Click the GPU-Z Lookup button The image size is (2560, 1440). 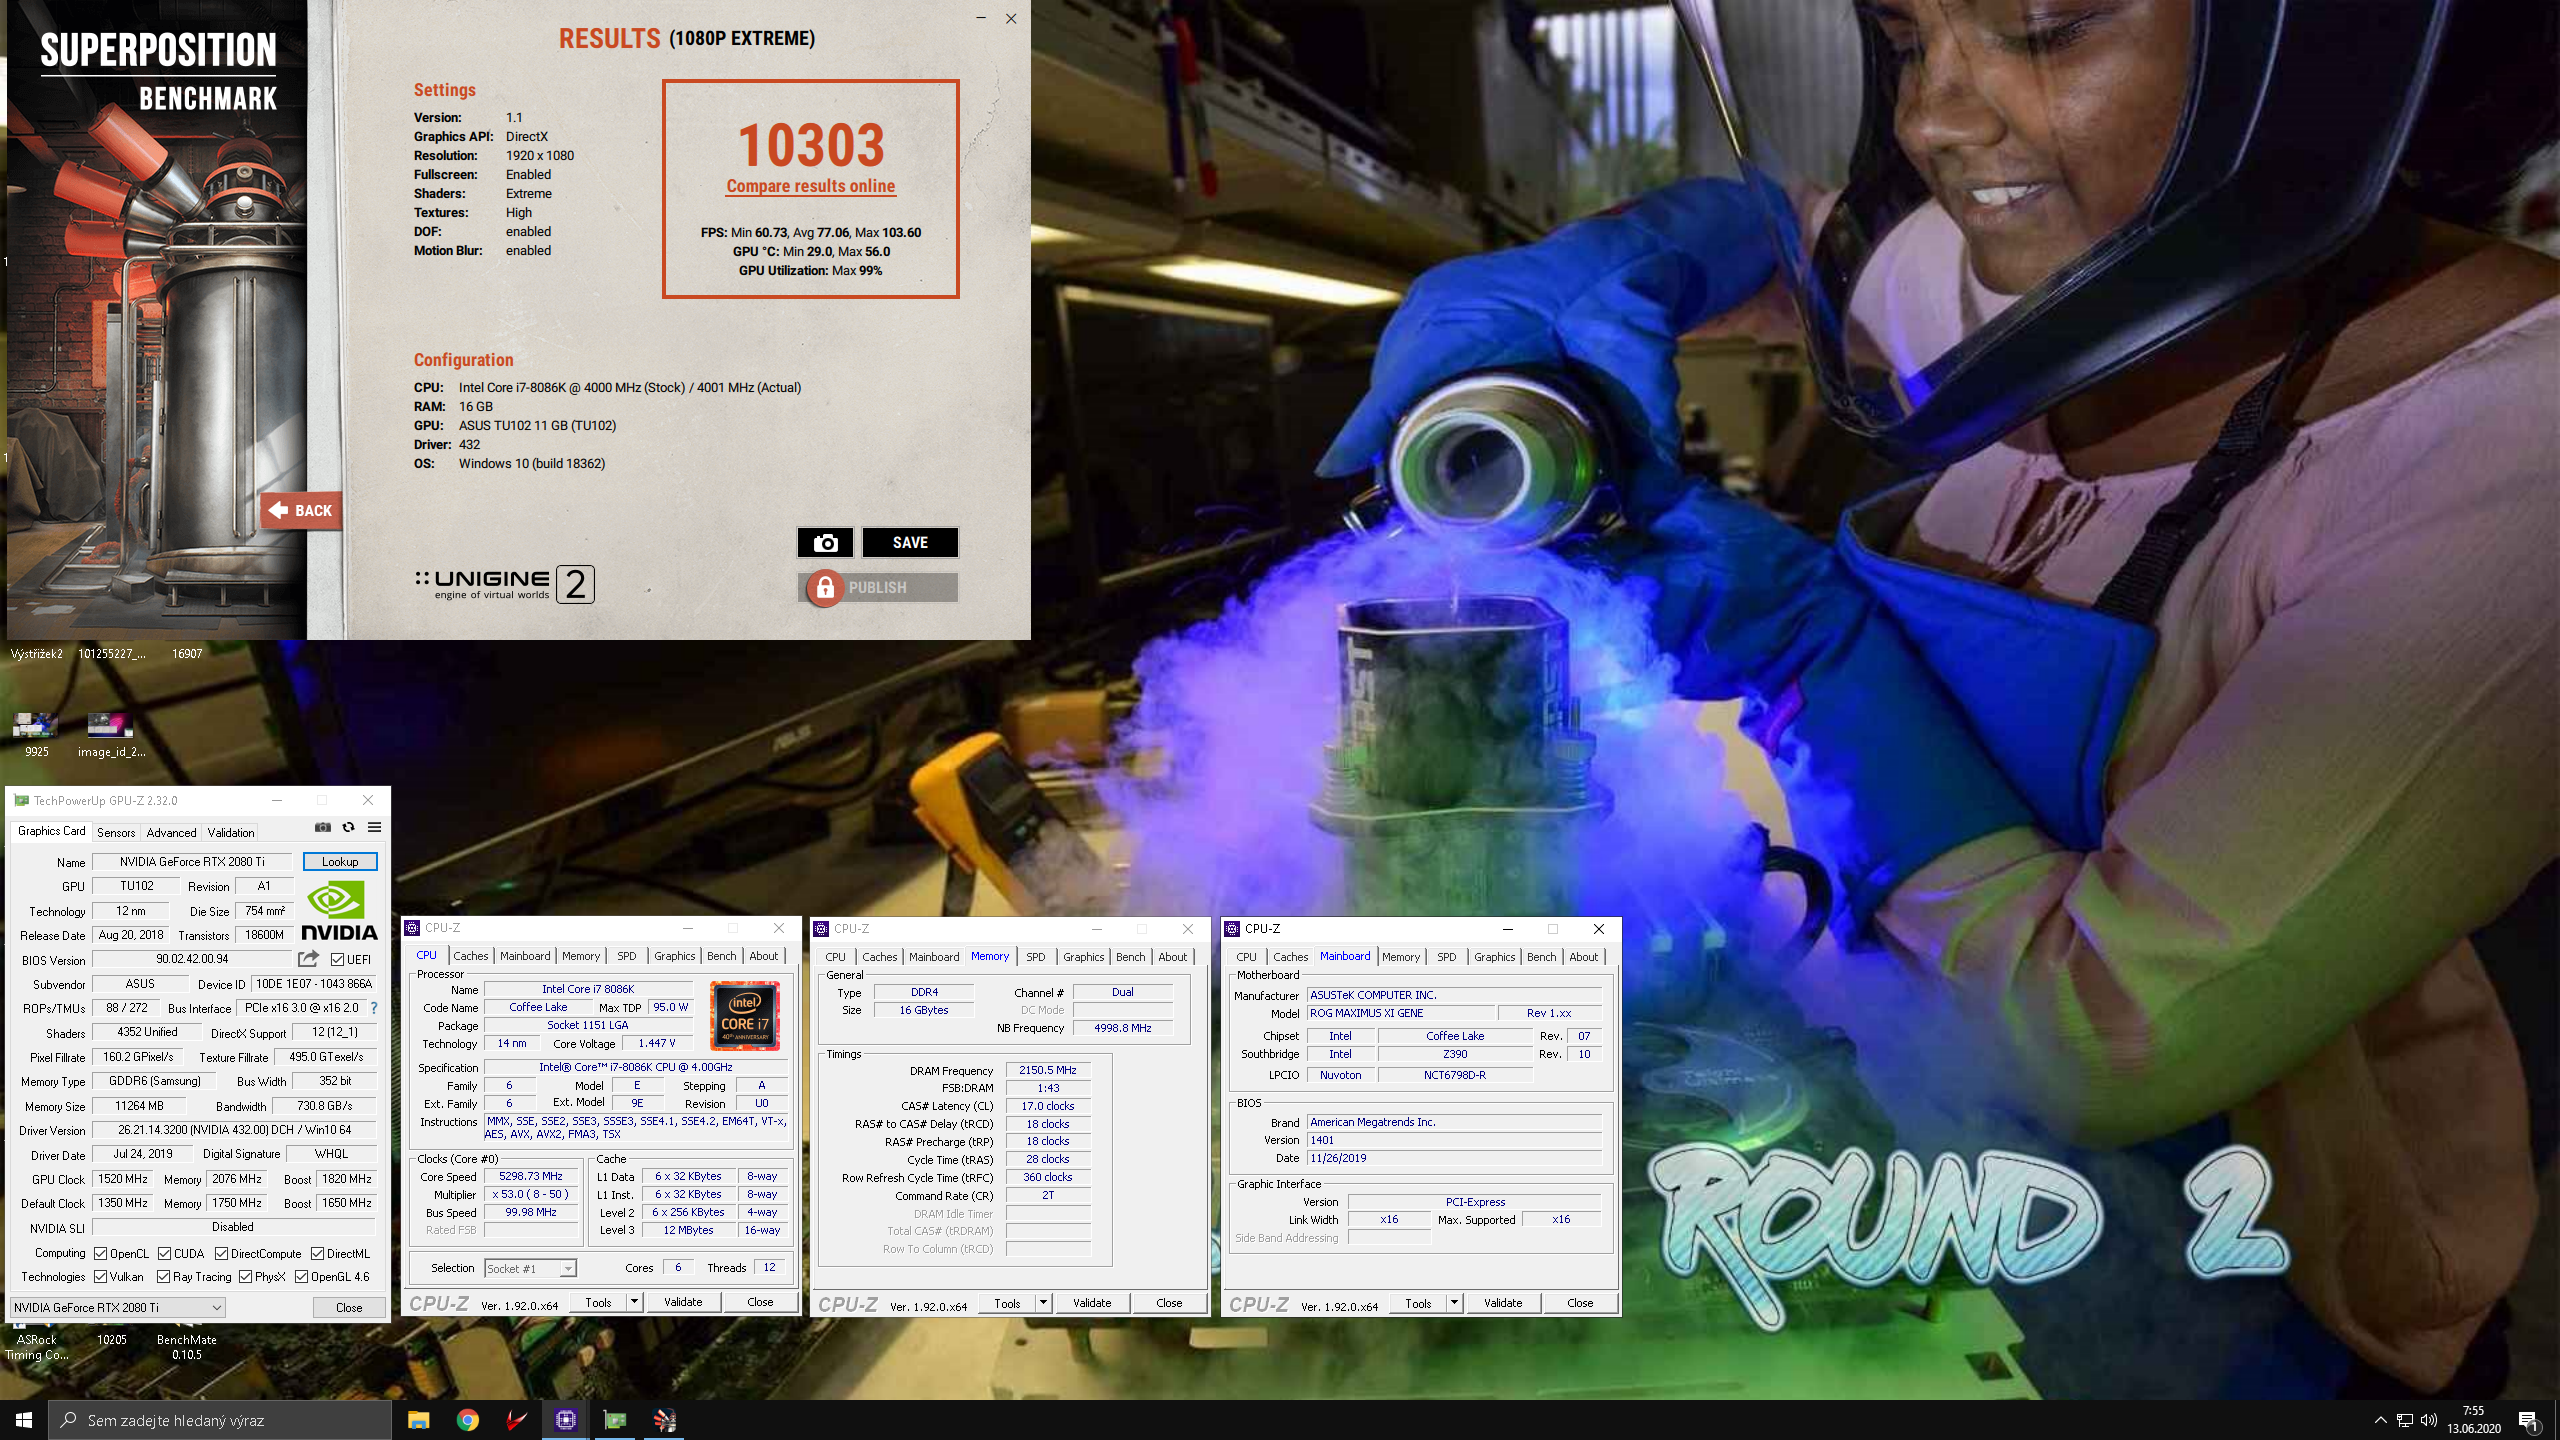point(340,861)
